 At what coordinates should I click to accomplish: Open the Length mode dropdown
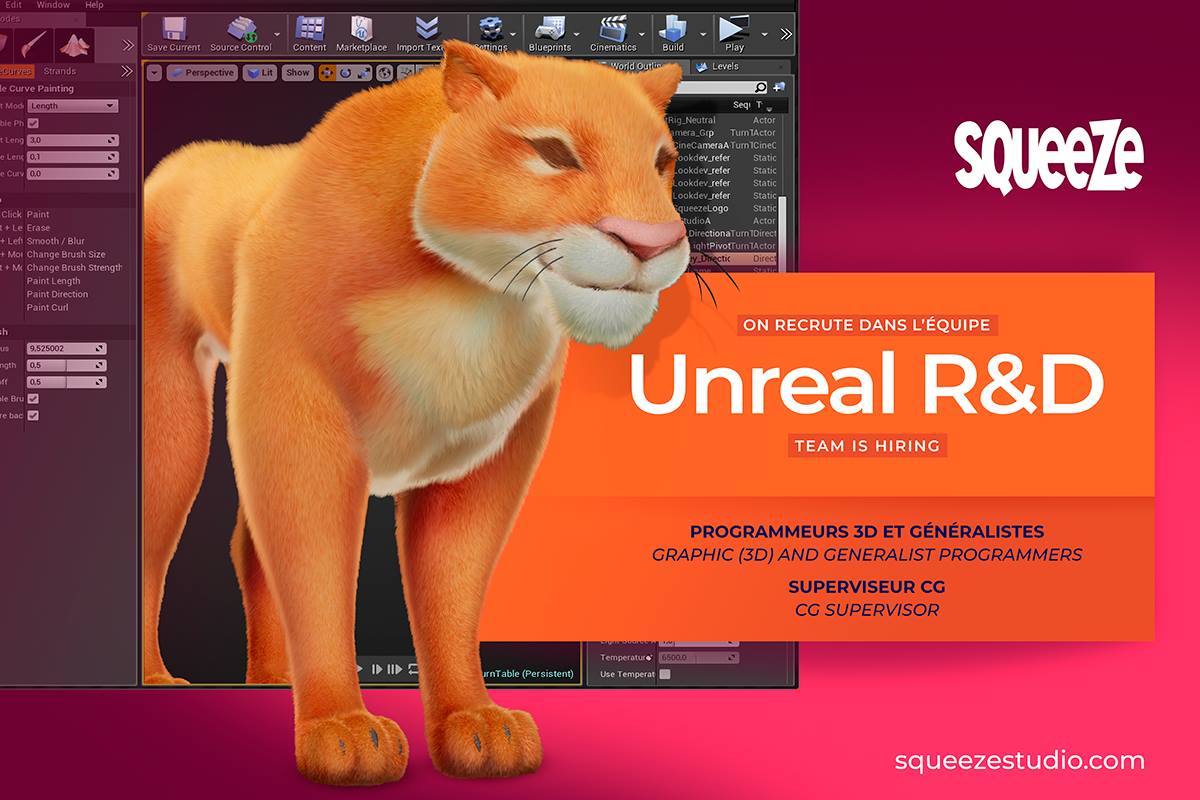[x=72, y=106]
